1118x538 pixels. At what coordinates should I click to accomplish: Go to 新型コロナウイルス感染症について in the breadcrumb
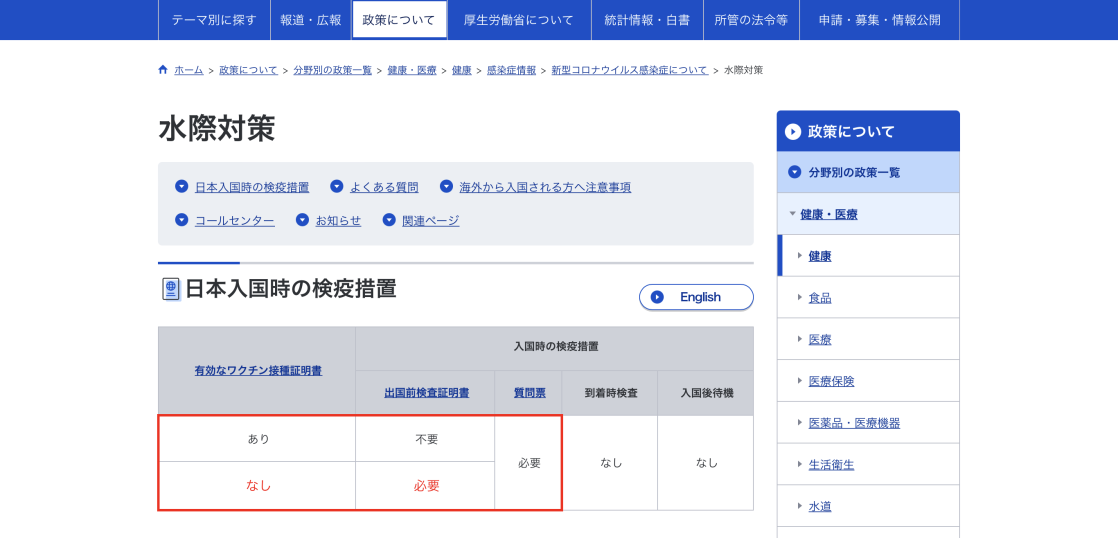pos(629,70)
